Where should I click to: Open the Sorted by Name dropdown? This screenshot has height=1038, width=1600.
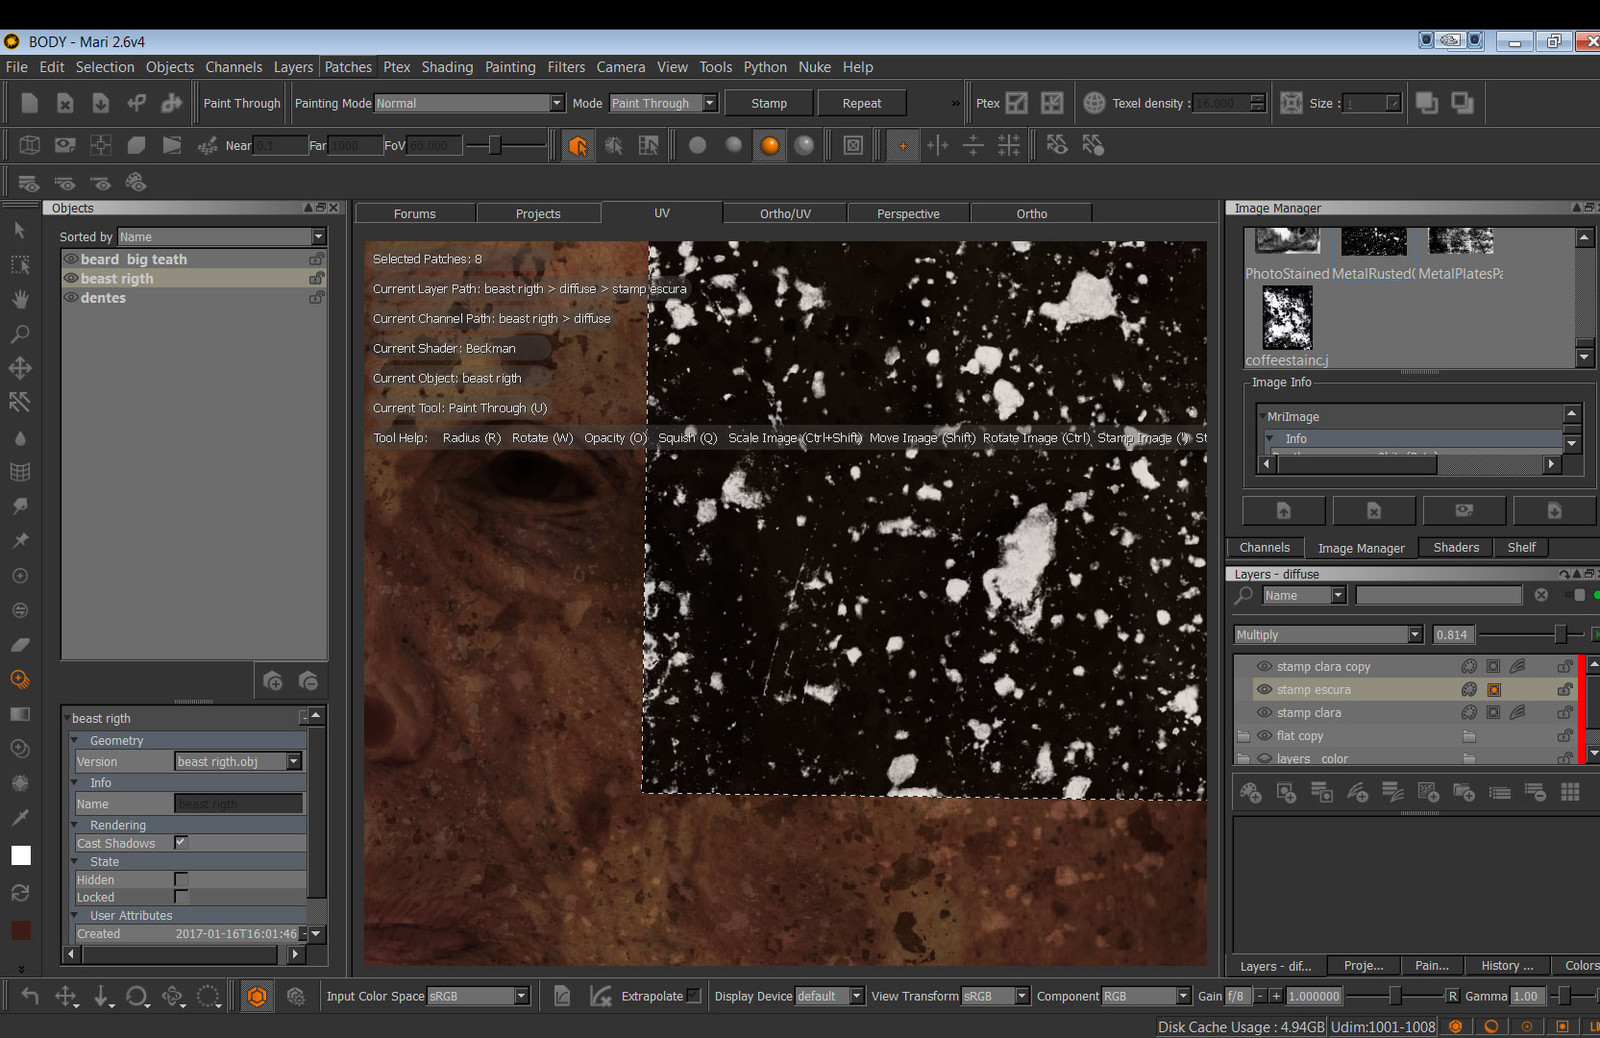(221, 237)
